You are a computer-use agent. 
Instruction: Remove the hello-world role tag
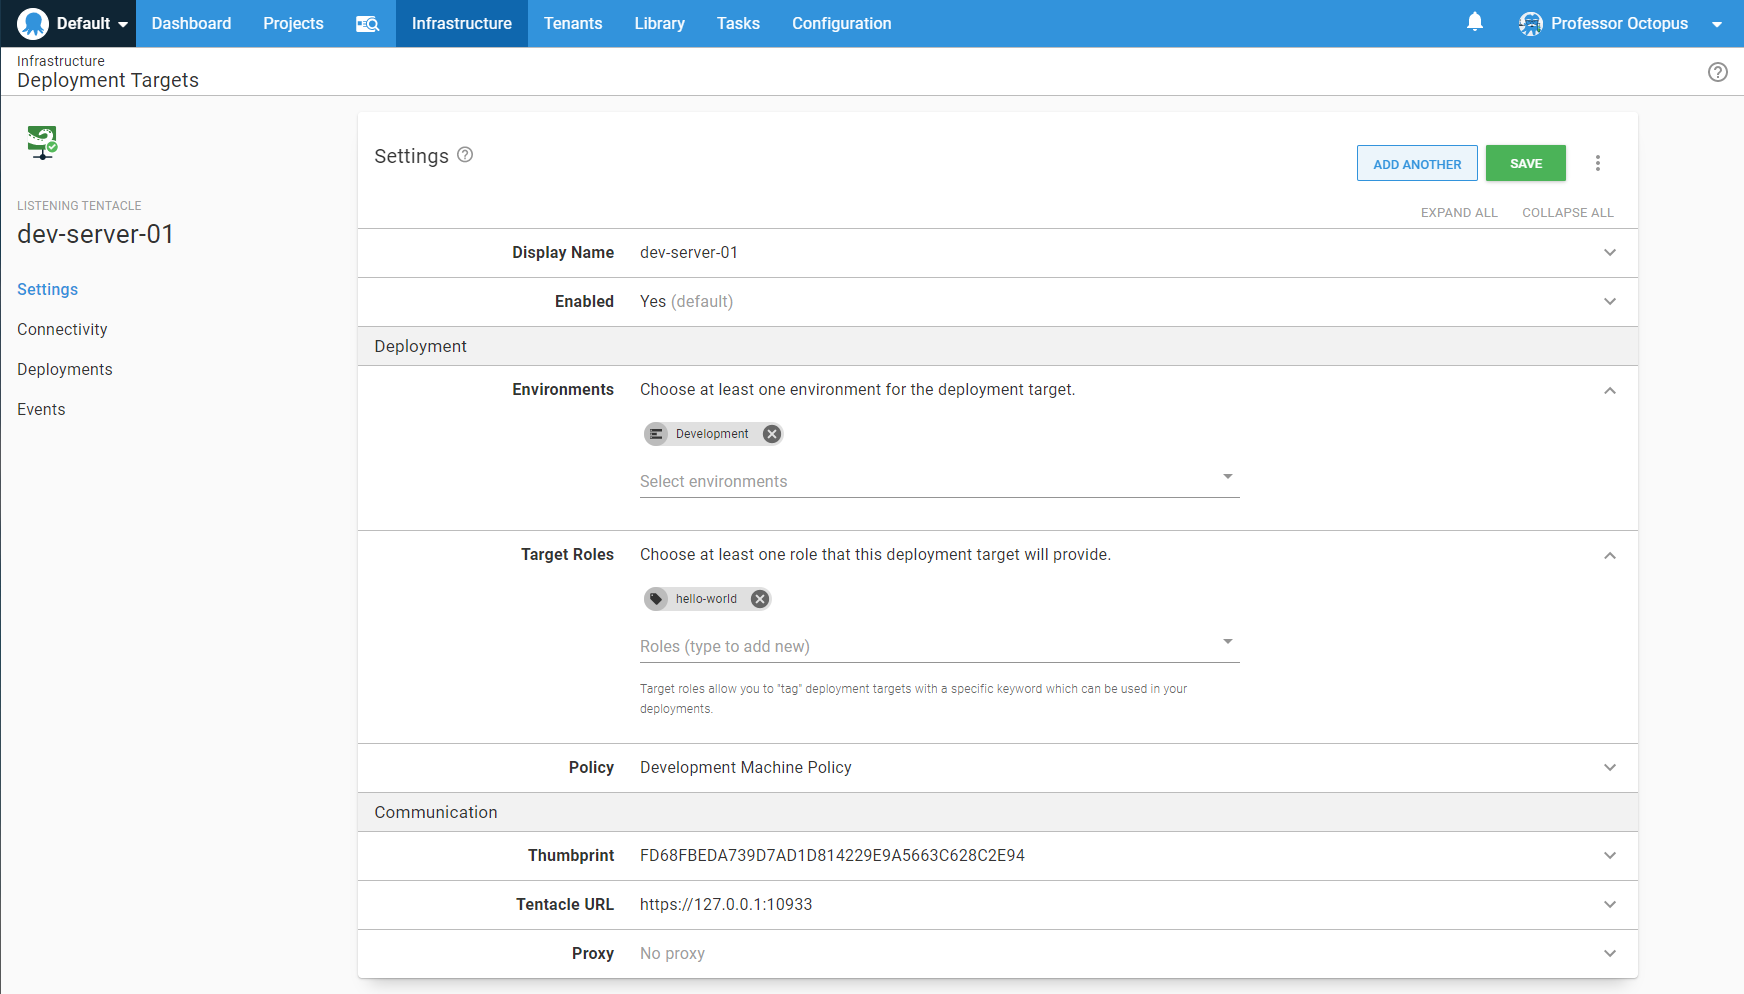(759, 598)
